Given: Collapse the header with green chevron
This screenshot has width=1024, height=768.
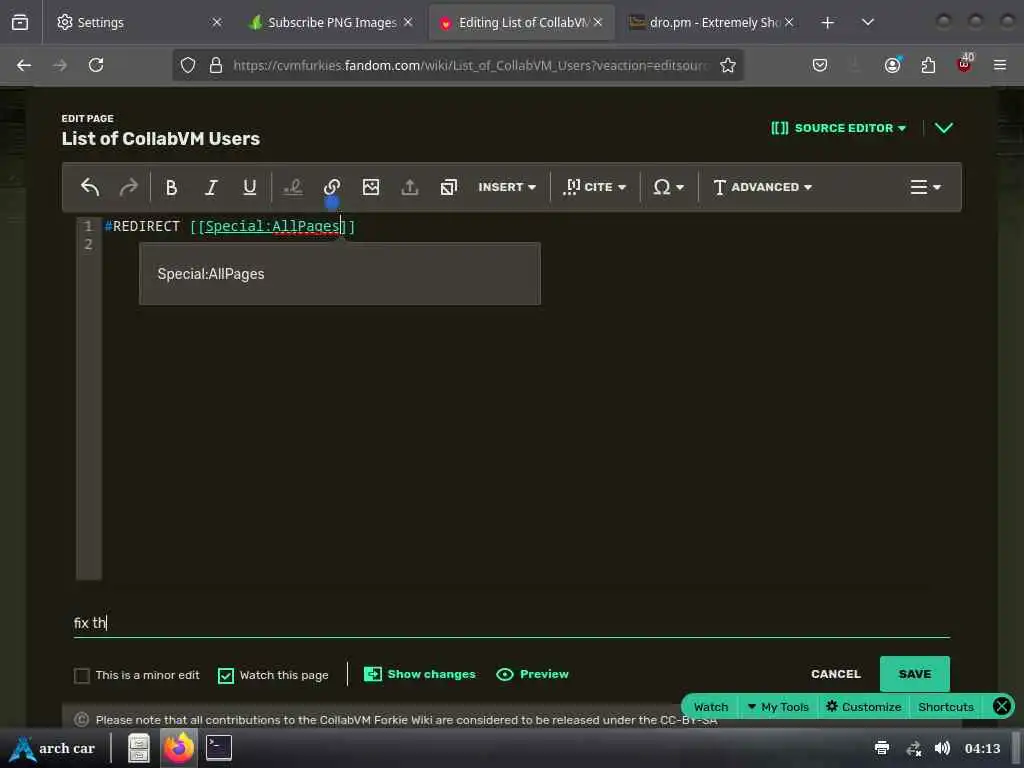Looking at the screenshot, I should (x=944, y=128).
